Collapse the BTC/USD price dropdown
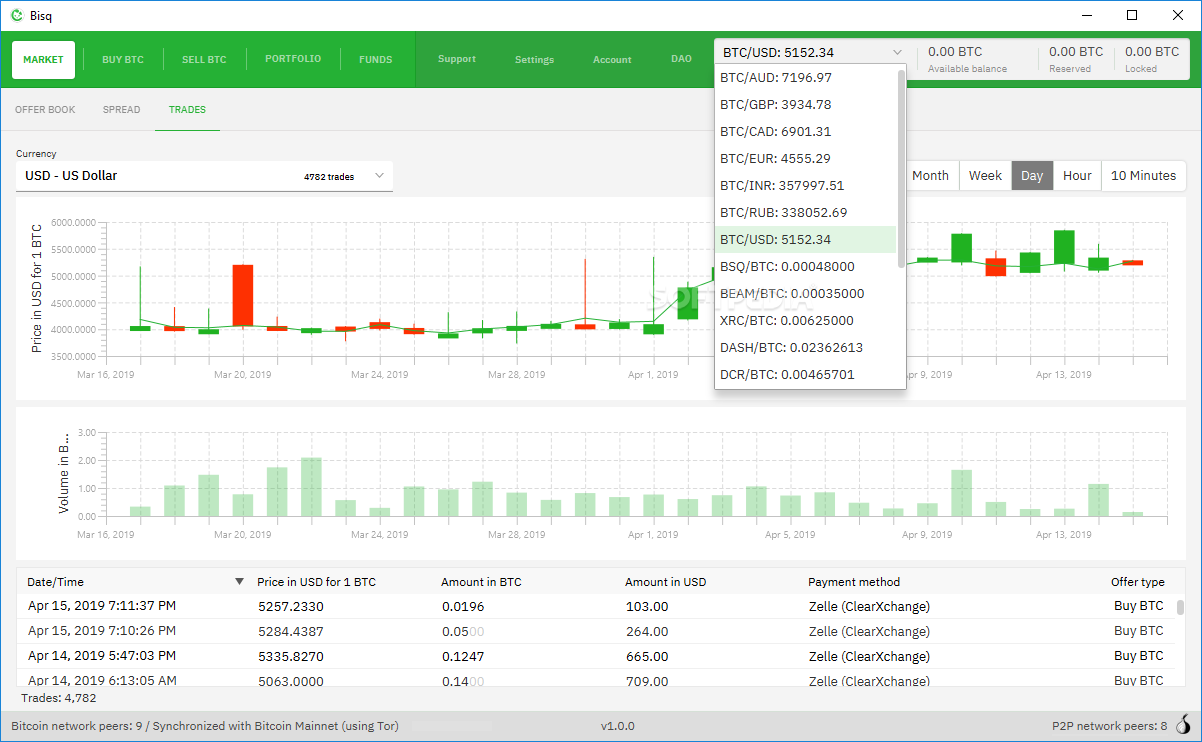1202x742 pixels. point(897,53)
